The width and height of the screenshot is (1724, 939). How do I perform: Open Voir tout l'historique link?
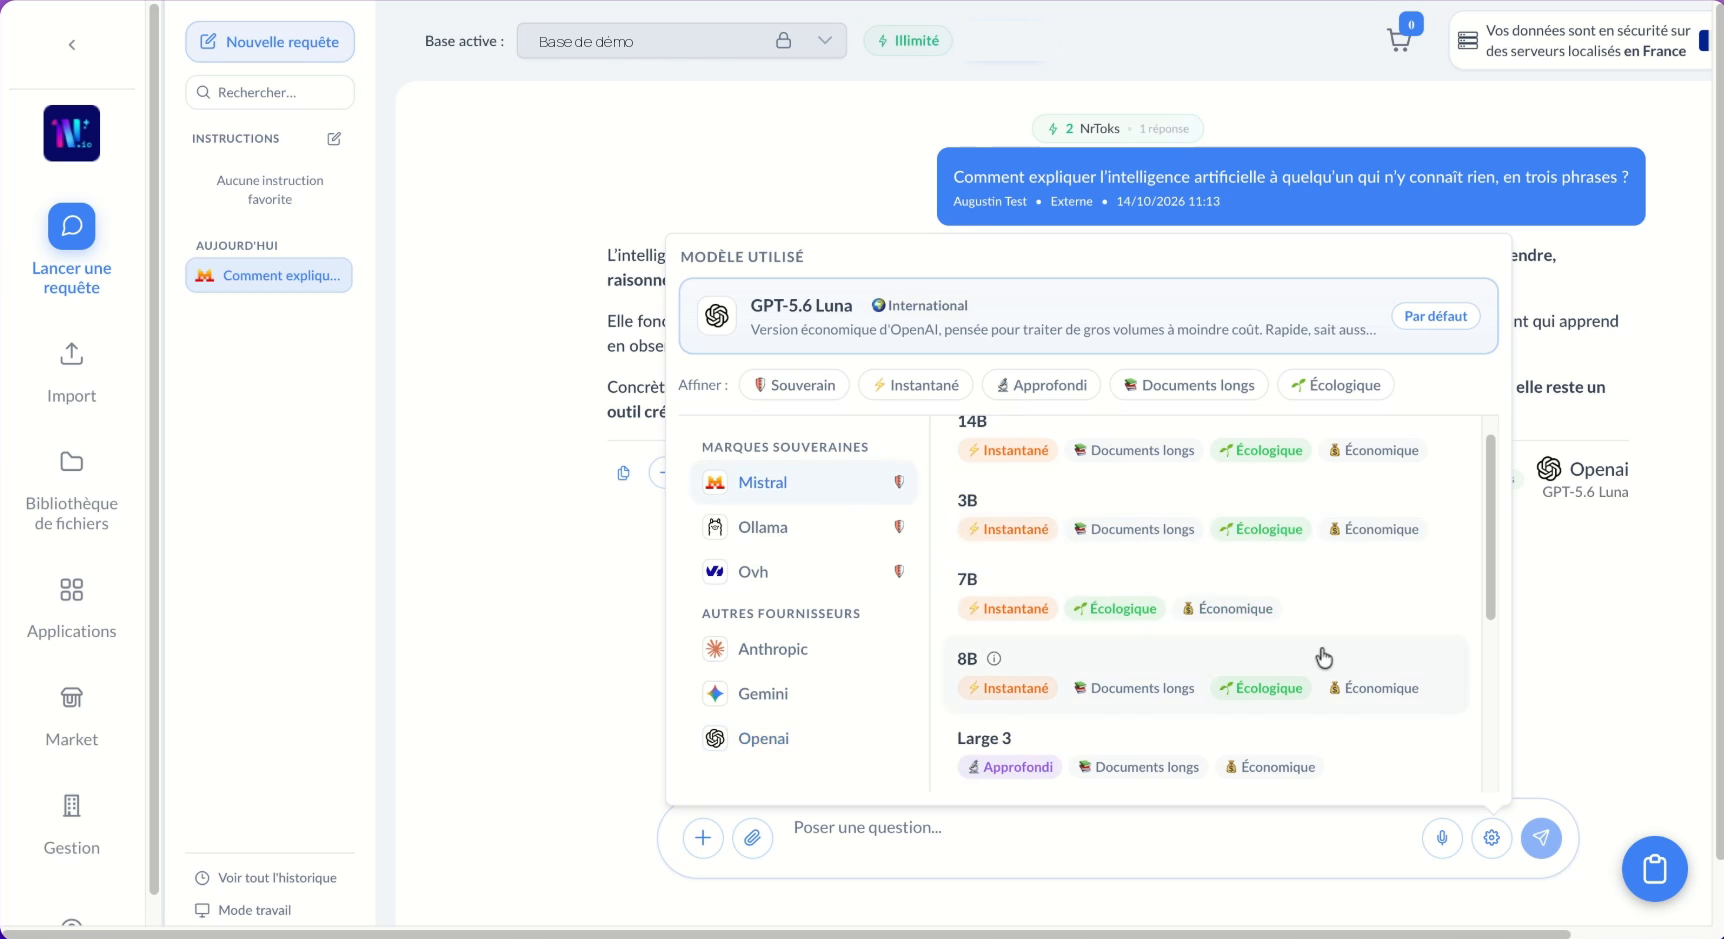point(266,878)
